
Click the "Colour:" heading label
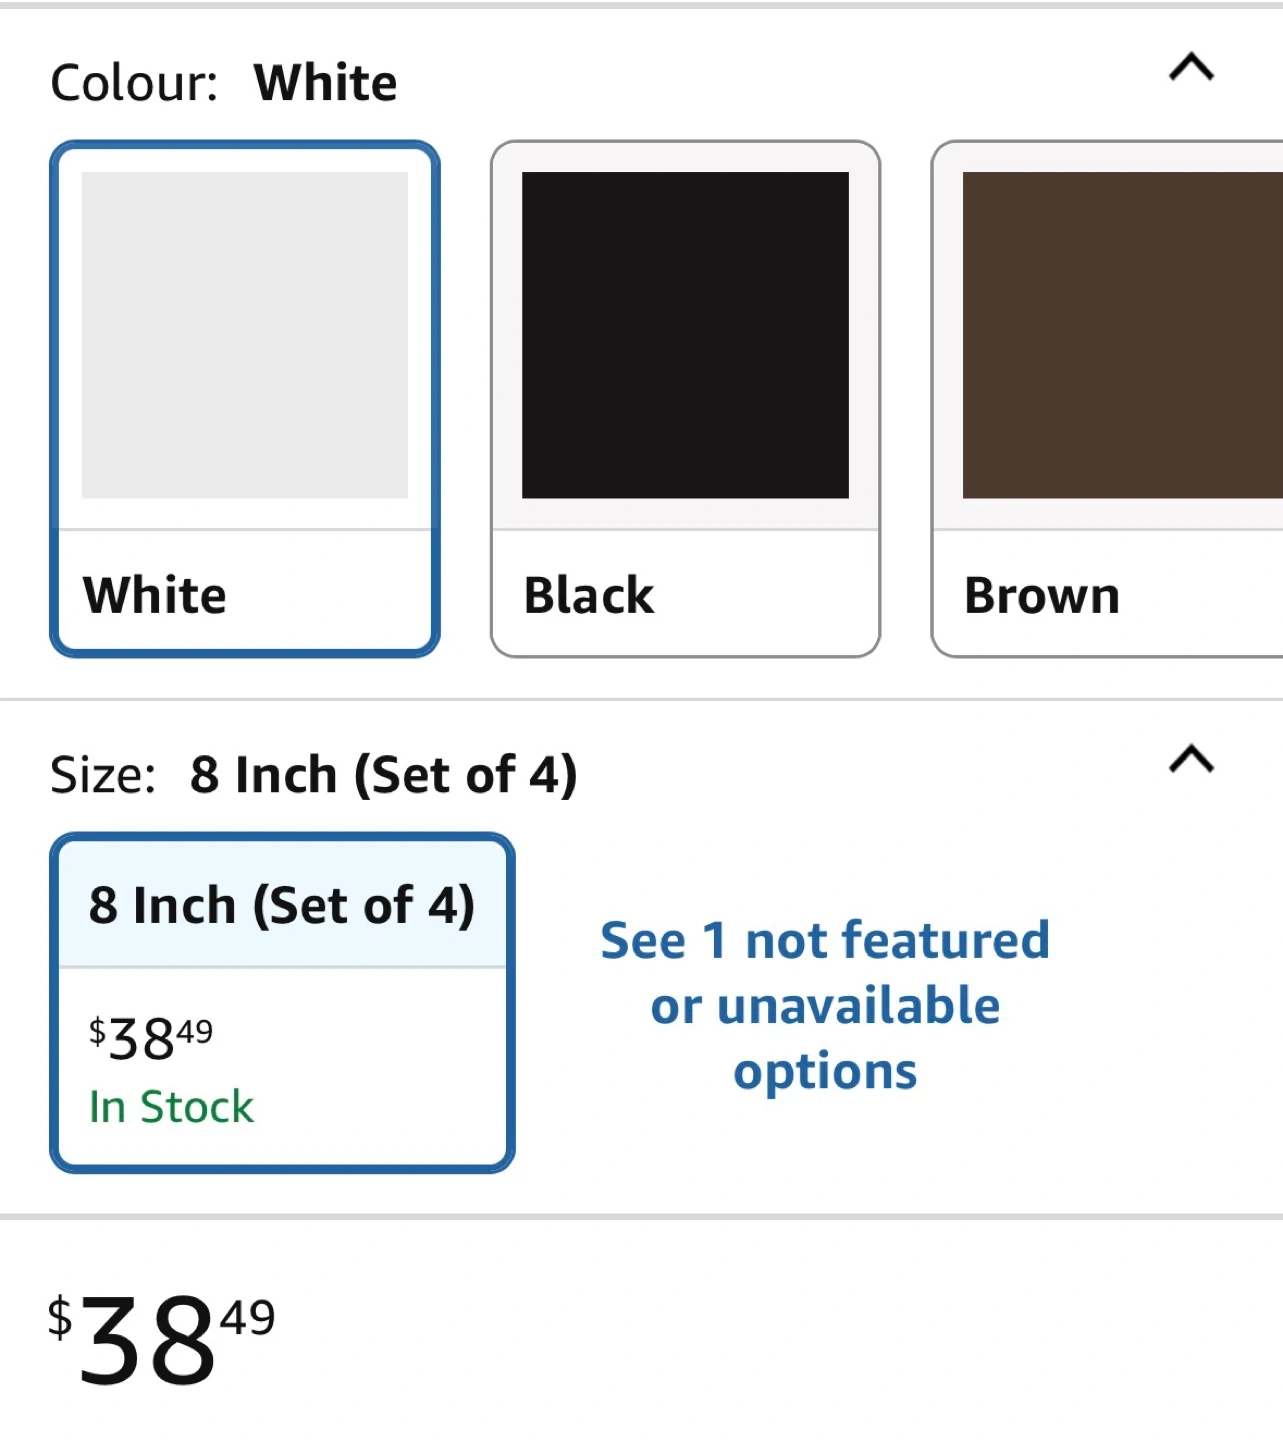tap(134, 83)
